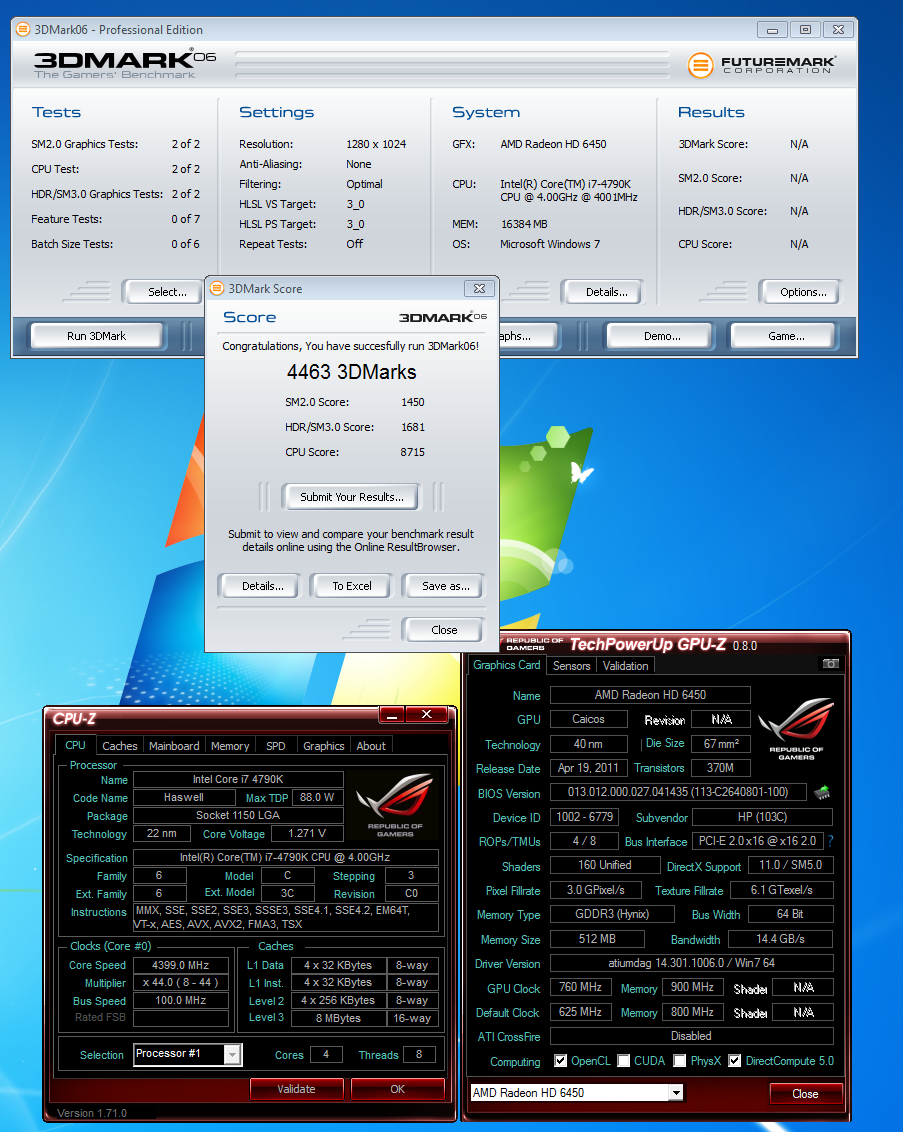The image size is (903, 1132).
Task: Click the Resolution setting 1280 x 1024
Action: tap(376, 144)
